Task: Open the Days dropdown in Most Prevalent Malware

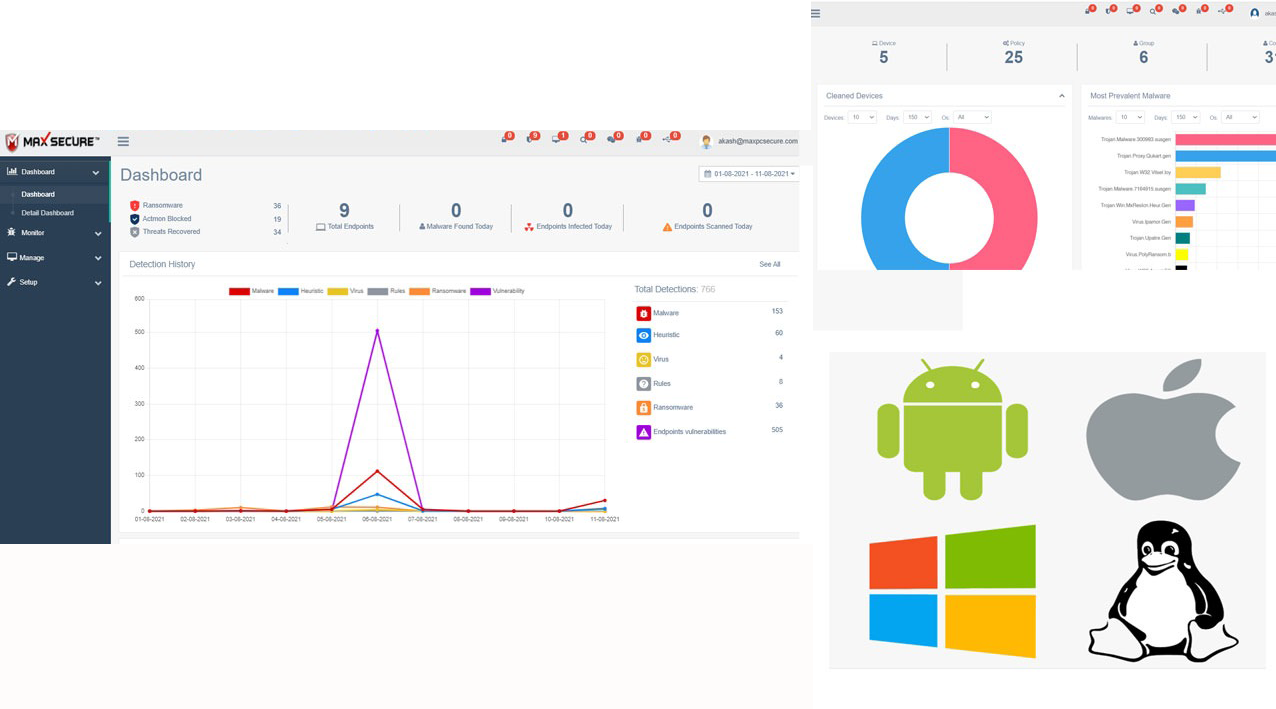Action: click(1185, 117)
